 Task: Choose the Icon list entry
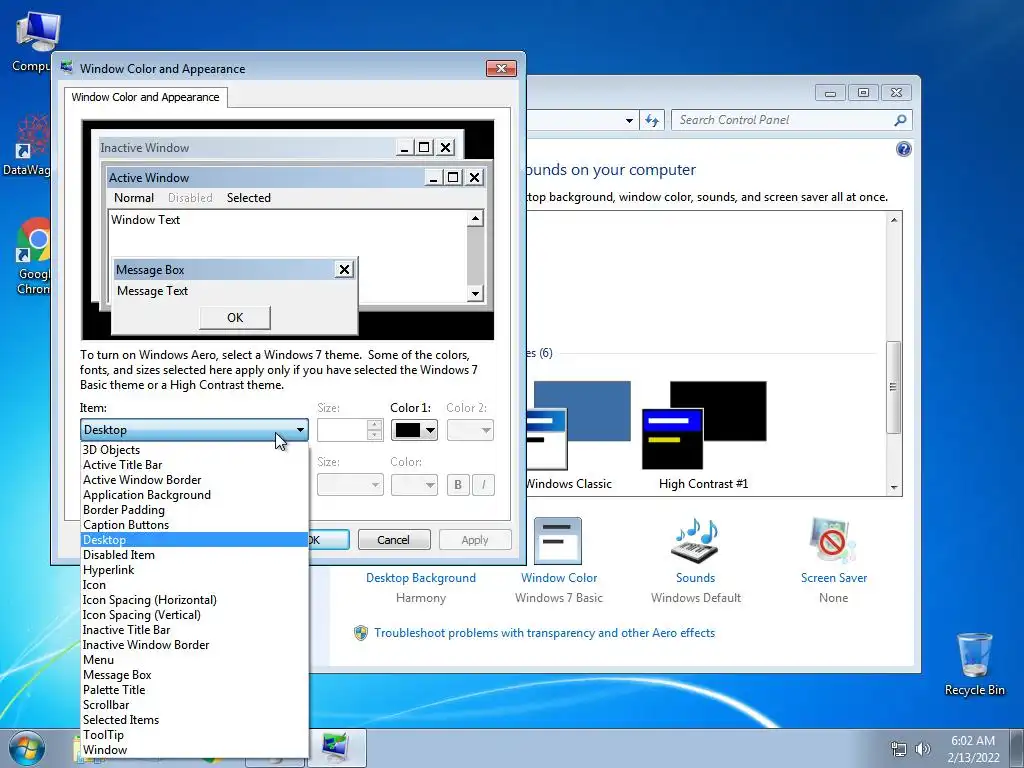pyautogui.click(x=194, y=584)
